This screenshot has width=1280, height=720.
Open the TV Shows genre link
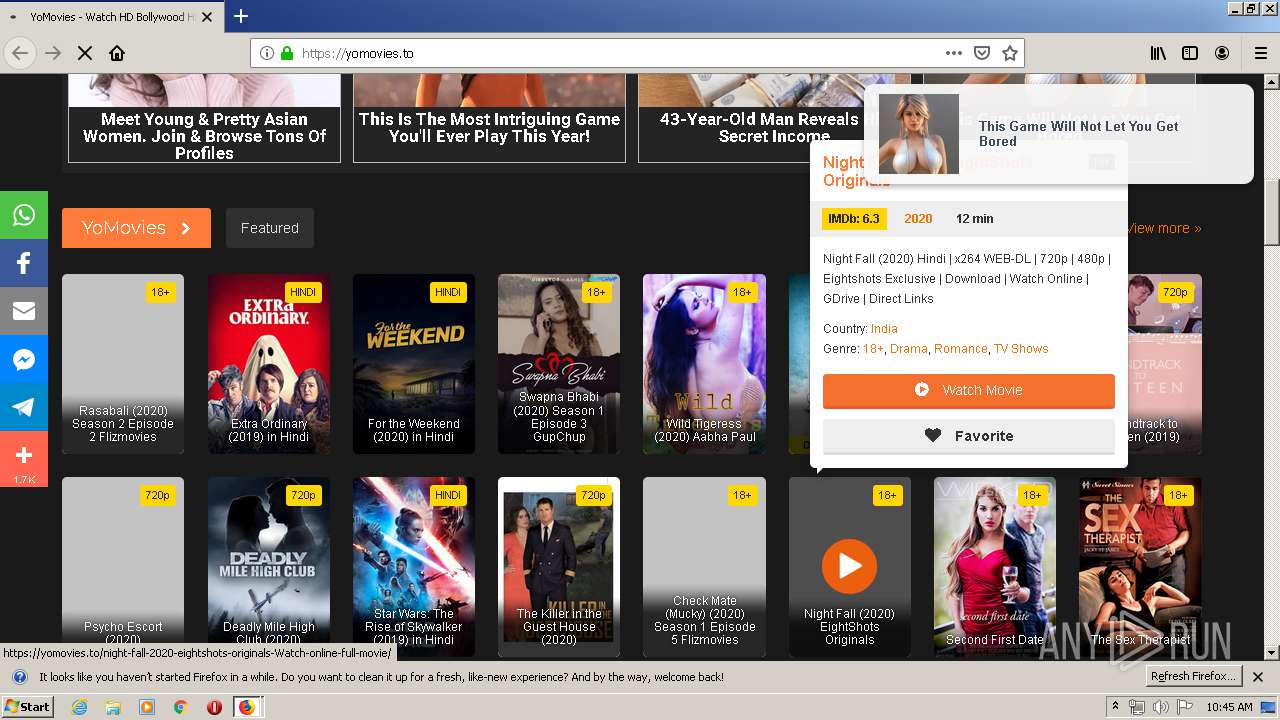pos(1021,349)
